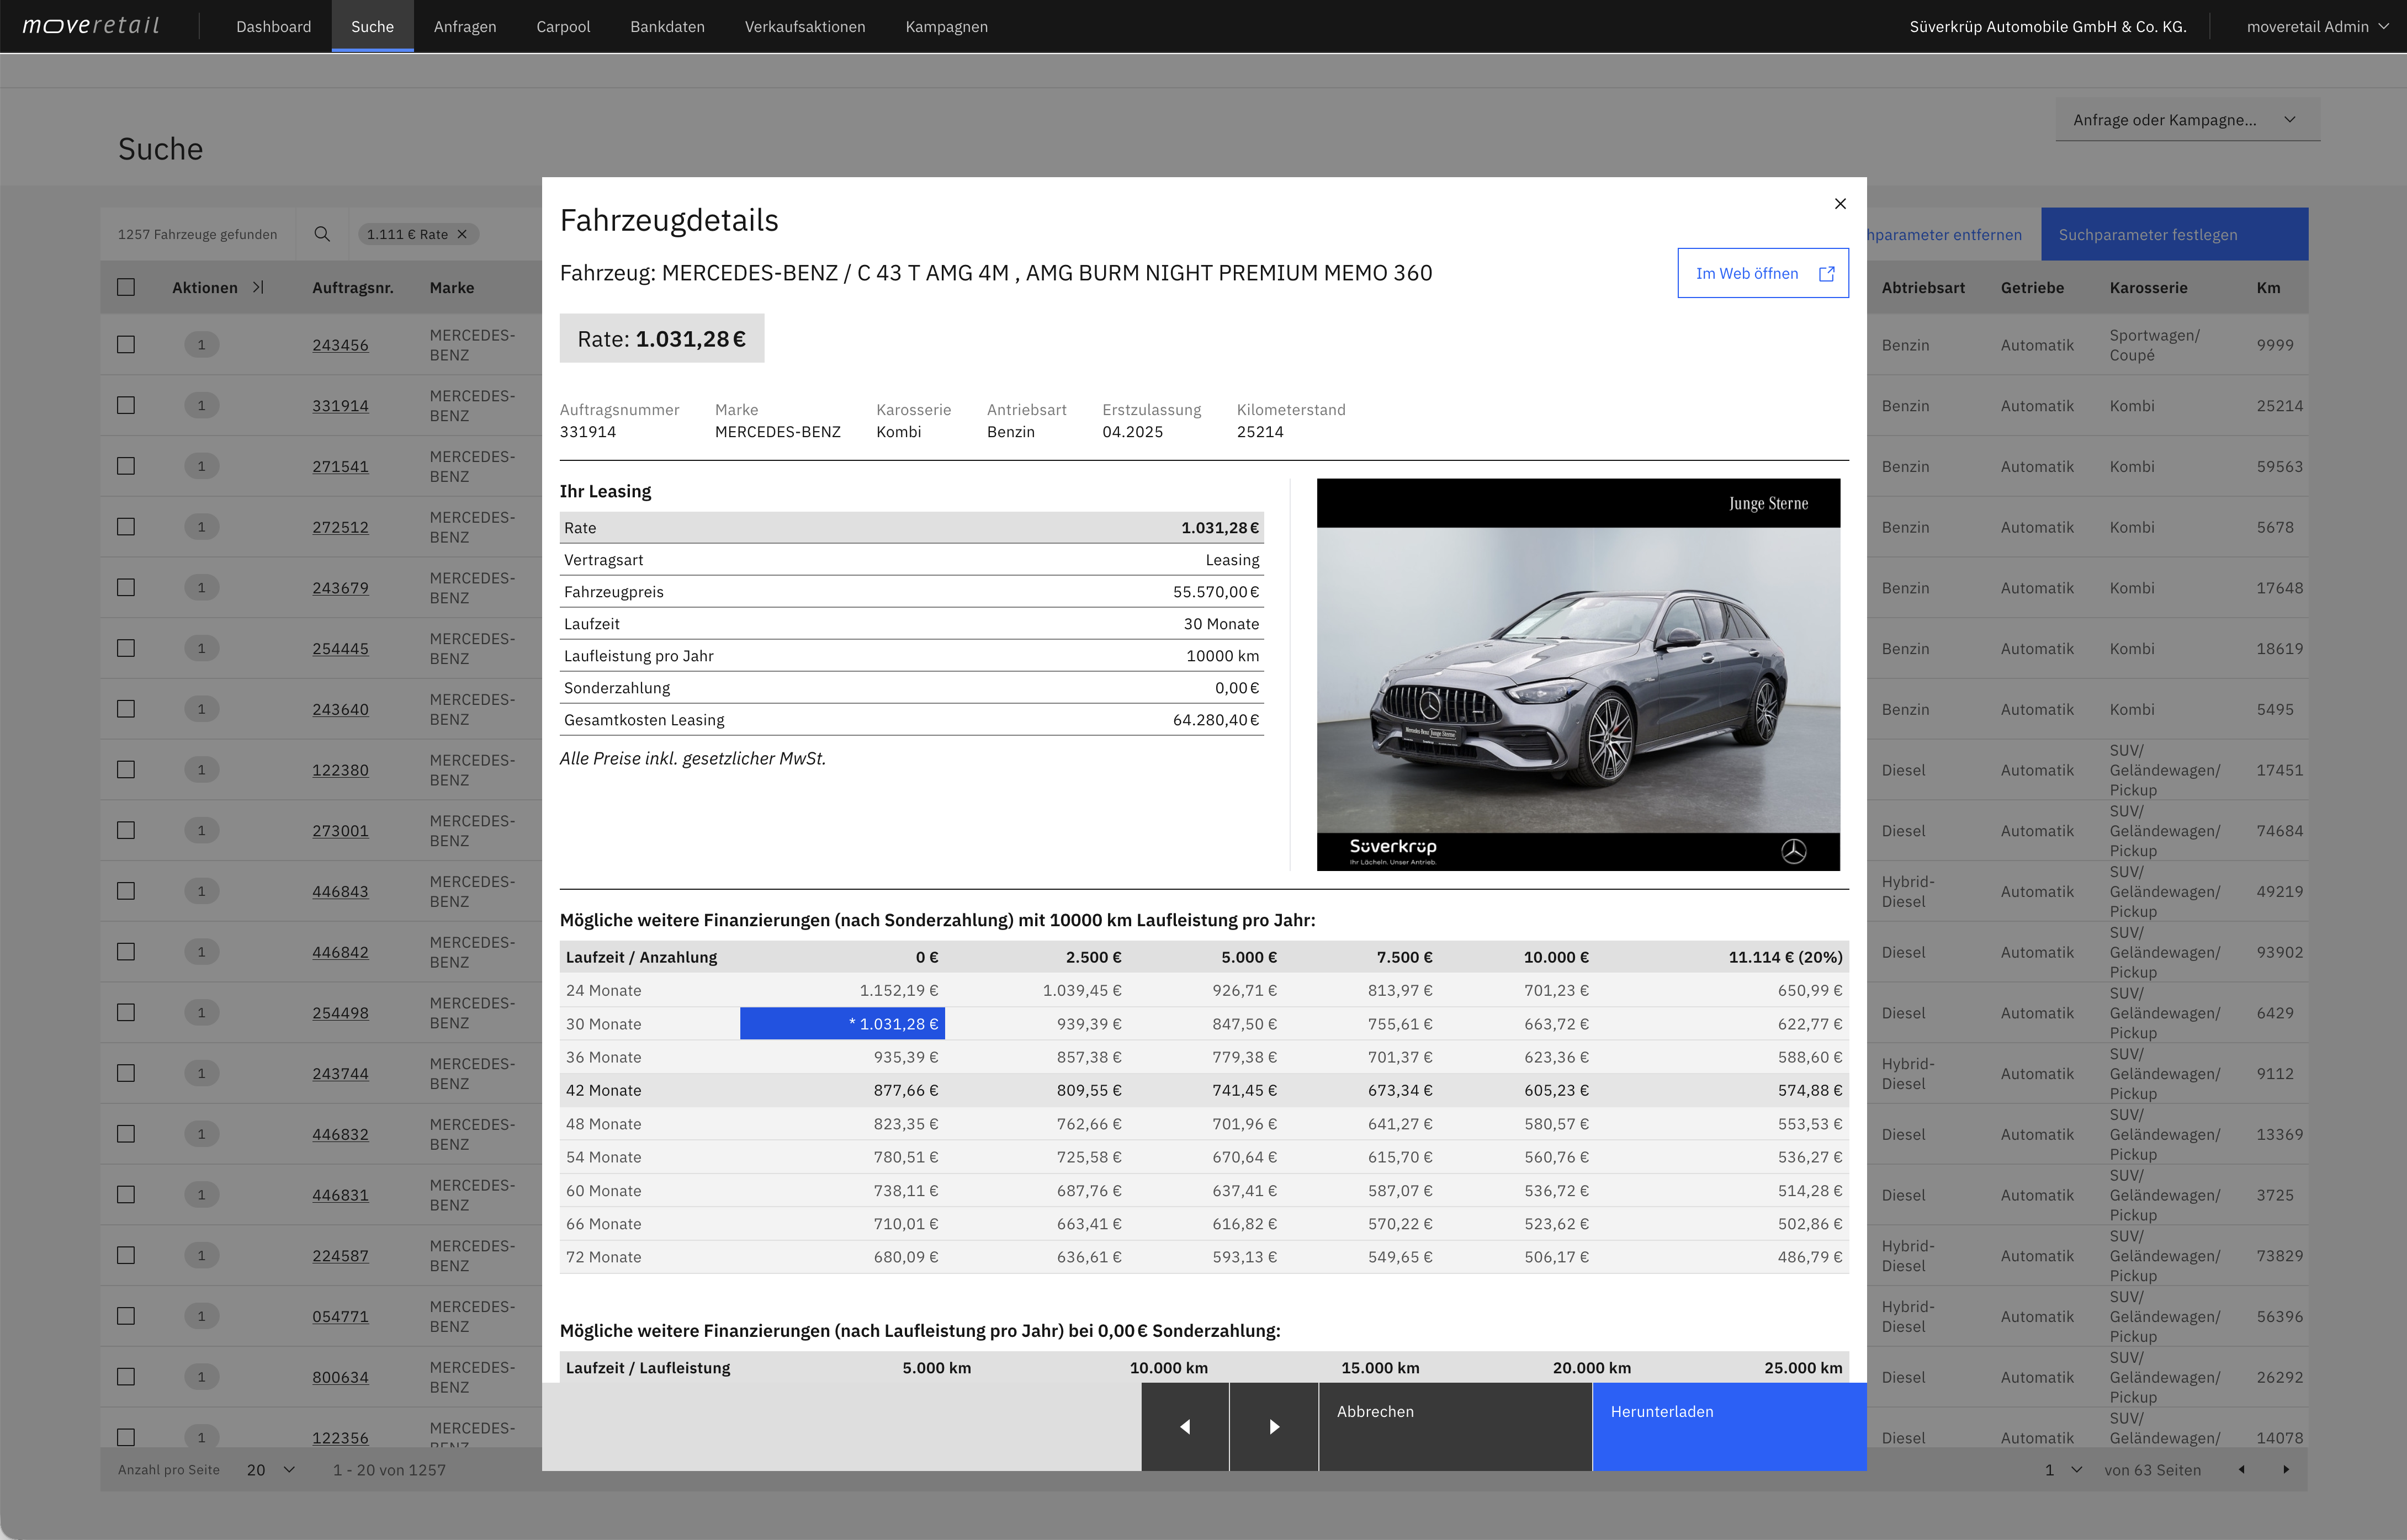Open the Bankdaten tab
The image size is (2407, 1540).
[667, 27]
